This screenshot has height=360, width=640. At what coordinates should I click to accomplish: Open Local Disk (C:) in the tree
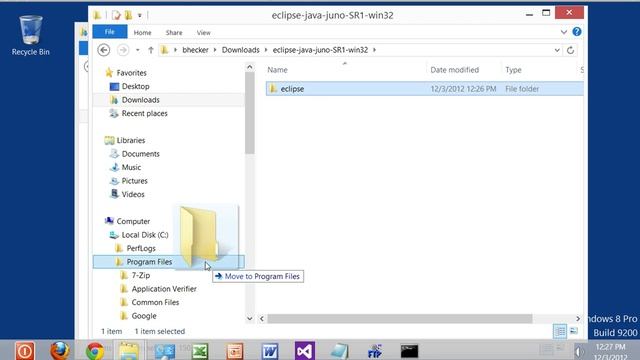[x=145, y=235]
